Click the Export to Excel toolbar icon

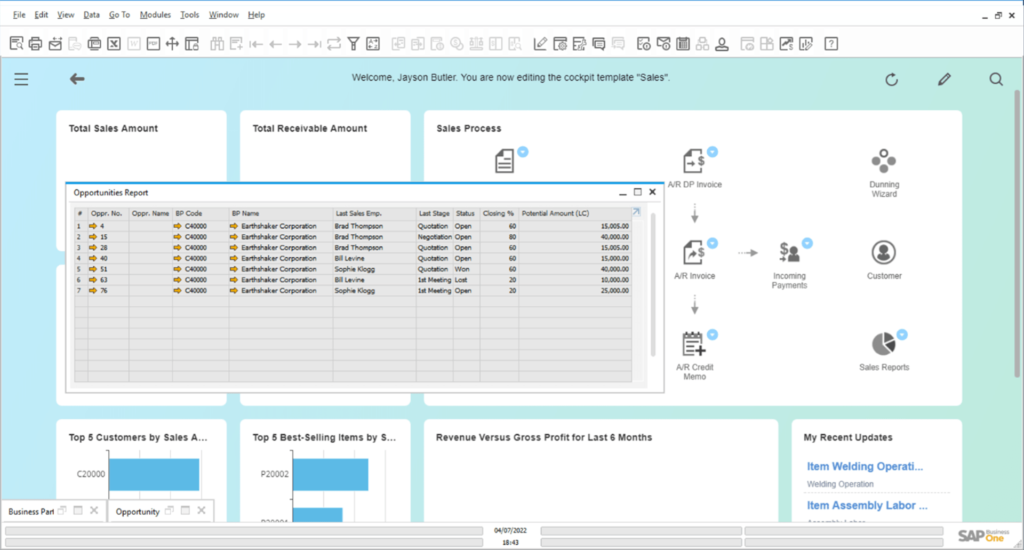pos(114,44)
